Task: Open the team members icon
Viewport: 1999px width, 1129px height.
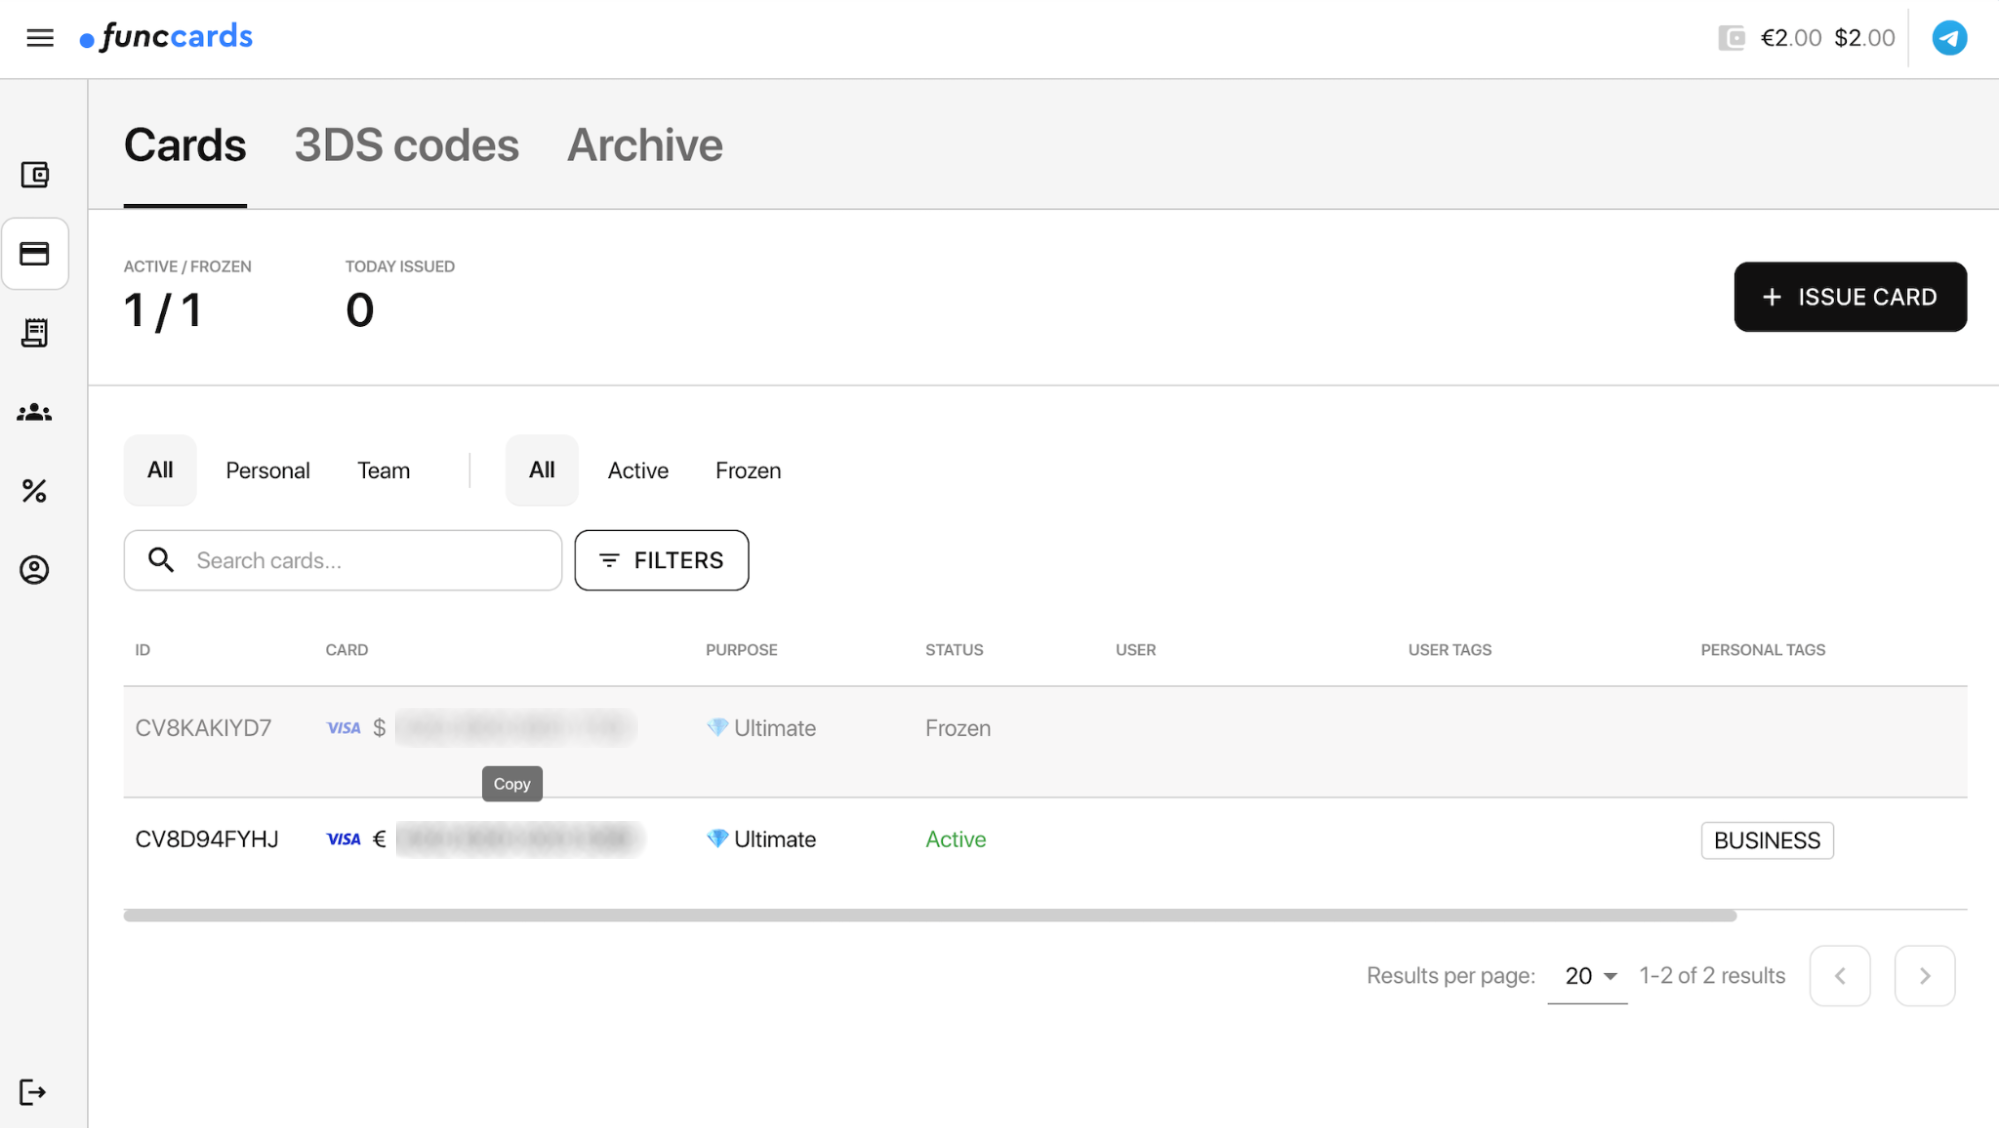Action: pos(35,412)
